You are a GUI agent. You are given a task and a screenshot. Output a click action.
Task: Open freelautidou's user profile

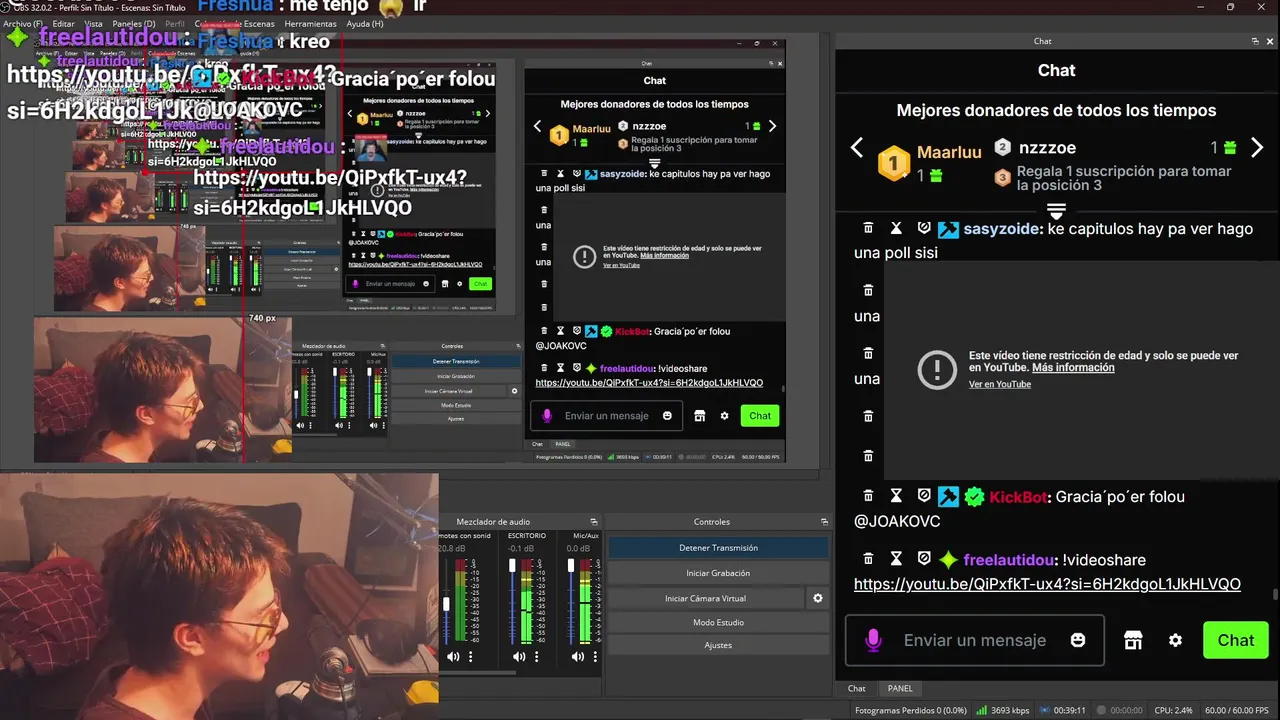pos(1008,560)
